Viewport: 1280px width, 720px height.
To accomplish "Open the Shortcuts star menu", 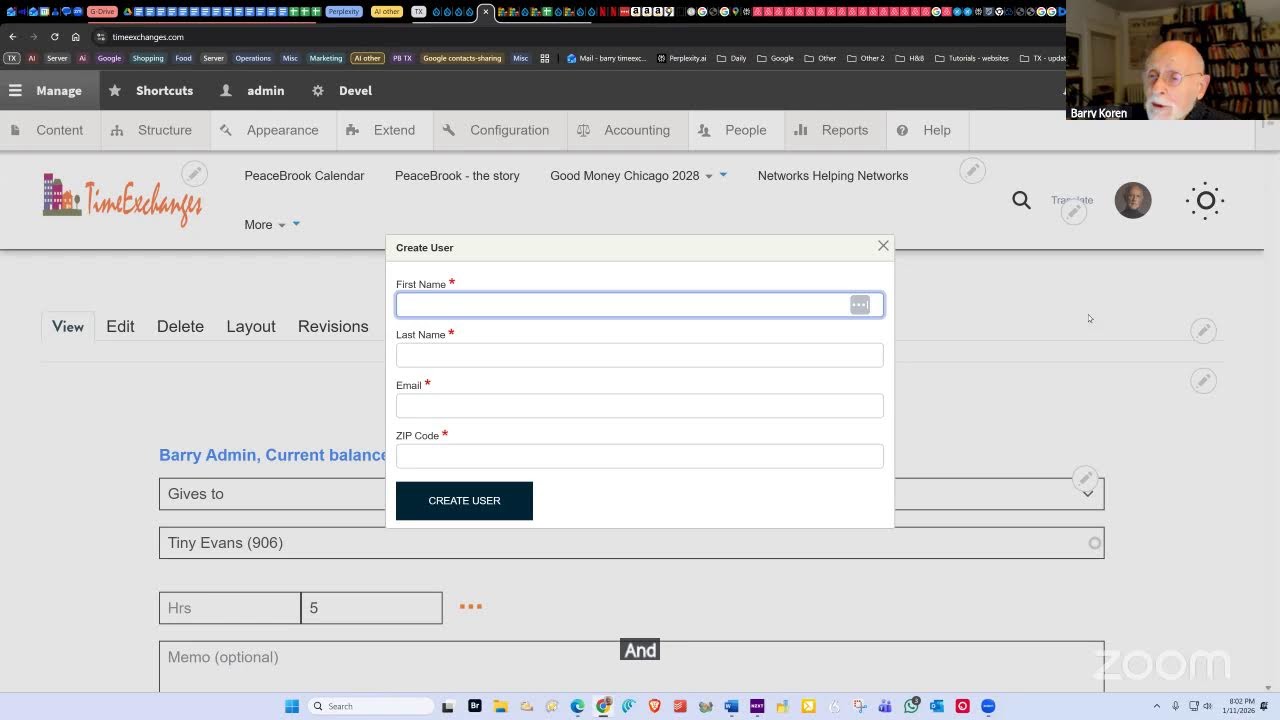I will (151, 90).
